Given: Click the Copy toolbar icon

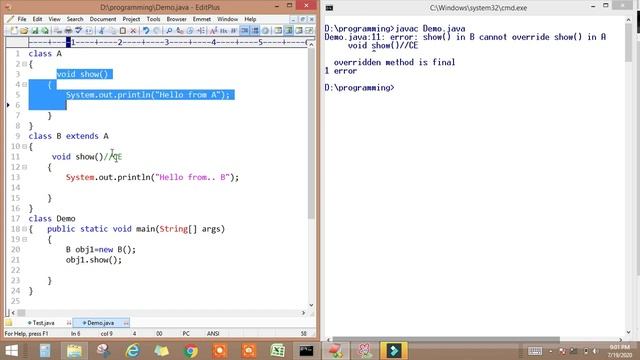Looking at the screenshot, I should coord(112,31).
